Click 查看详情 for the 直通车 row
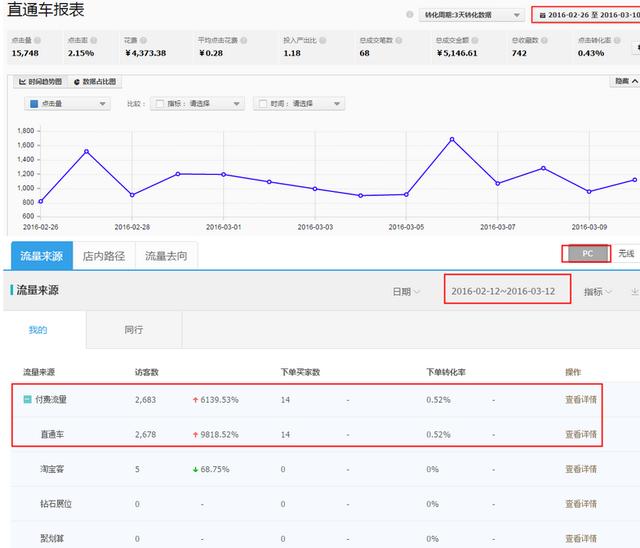Viewport: 640px width, 548px height. point(580,434)
